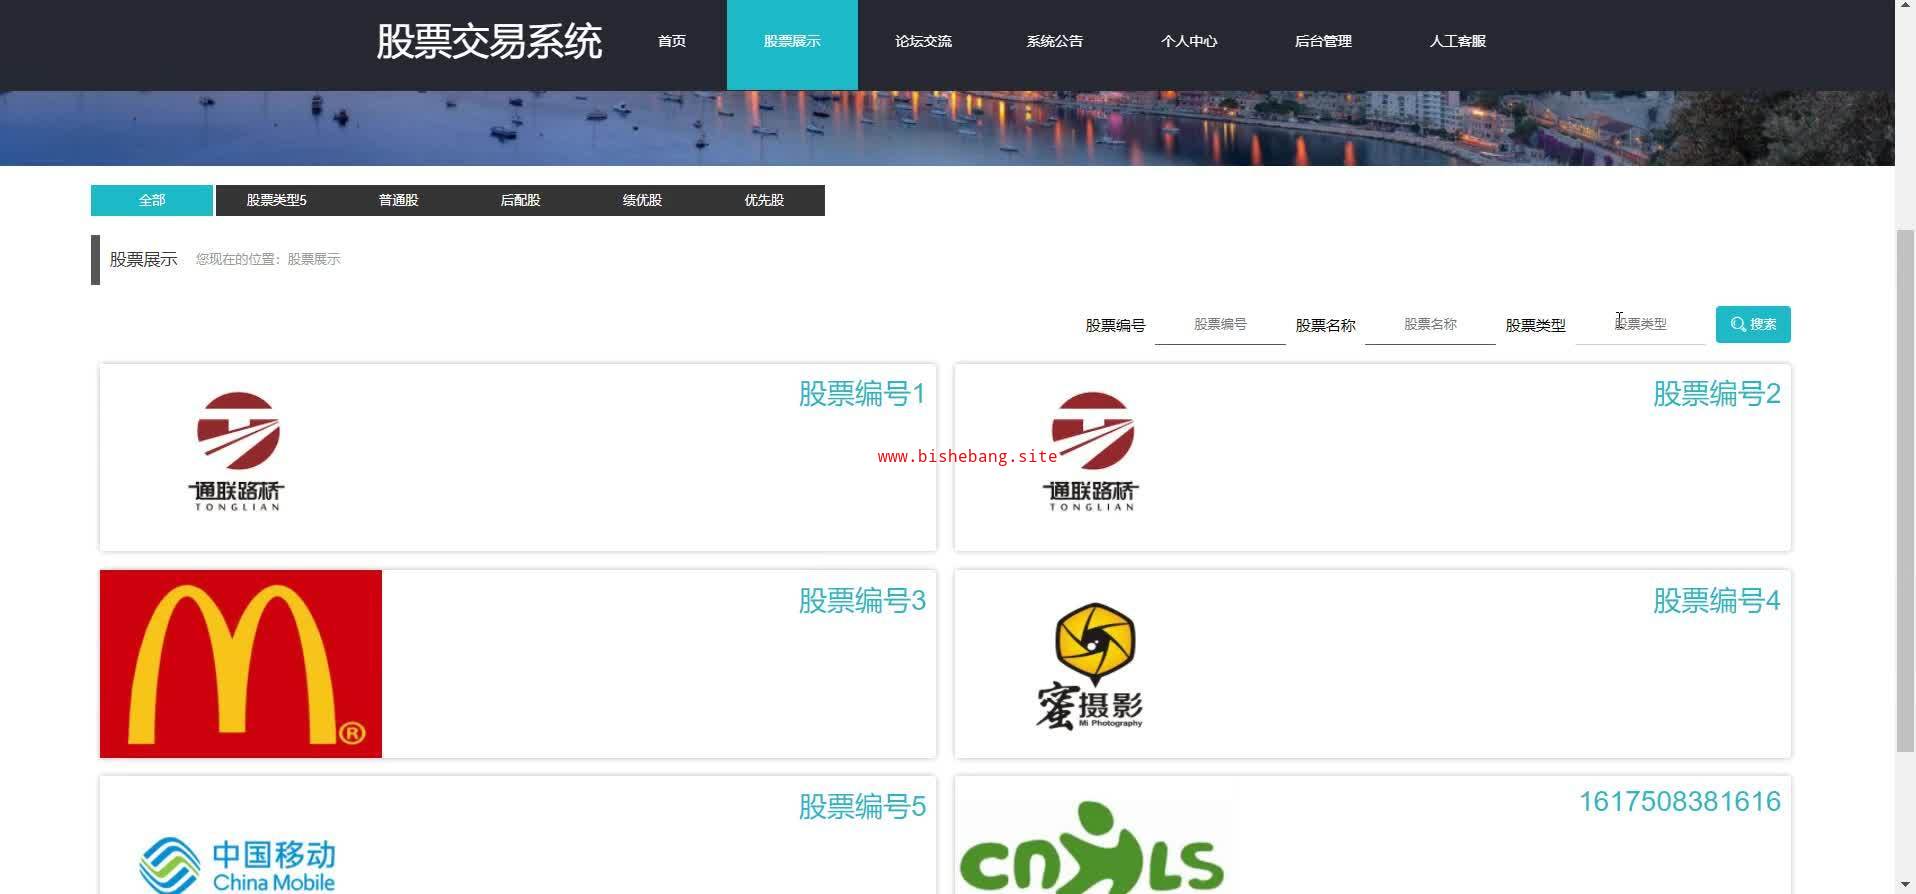Filter by 股票类型5 category
The width and height of the screenshot is (1916, 894).
(277, 200)
